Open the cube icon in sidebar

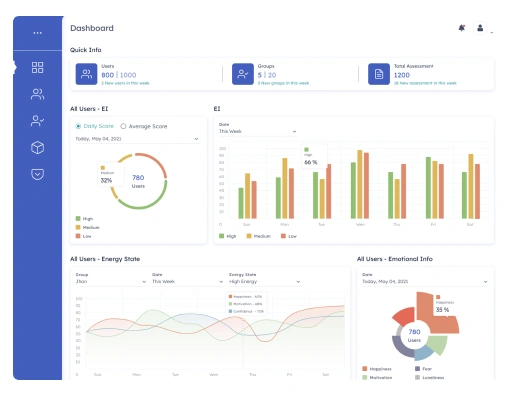pos(37,147)
